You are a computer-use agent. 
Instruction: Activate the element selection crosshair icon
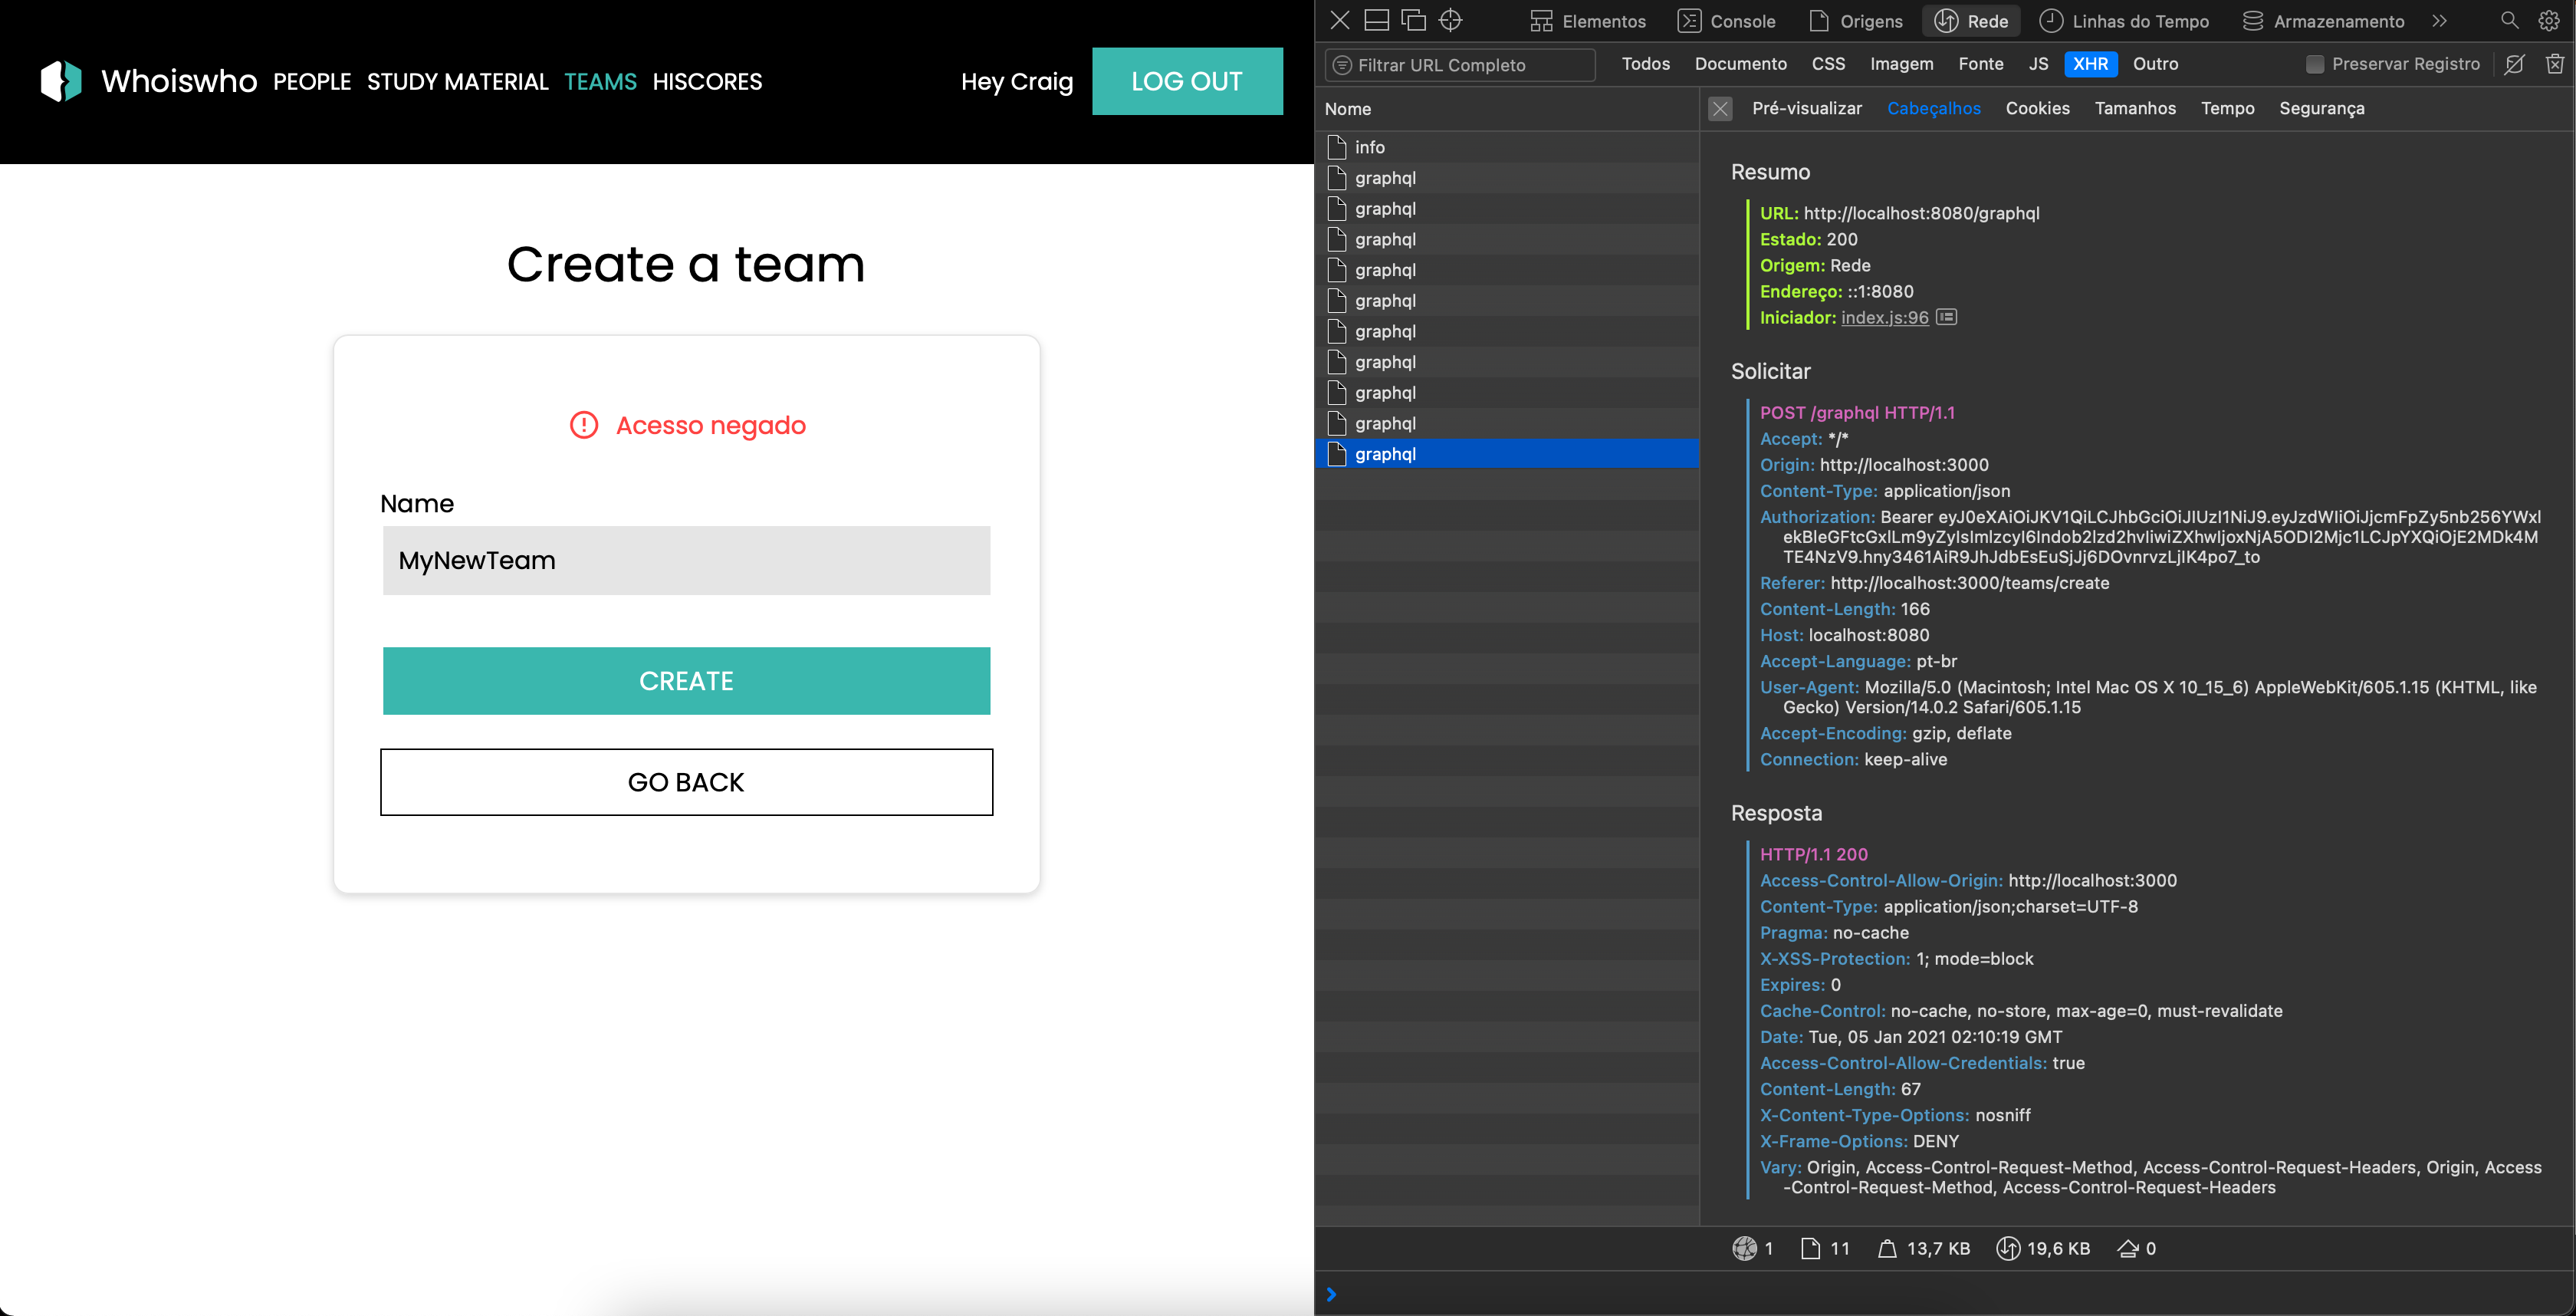point(1450,20)
